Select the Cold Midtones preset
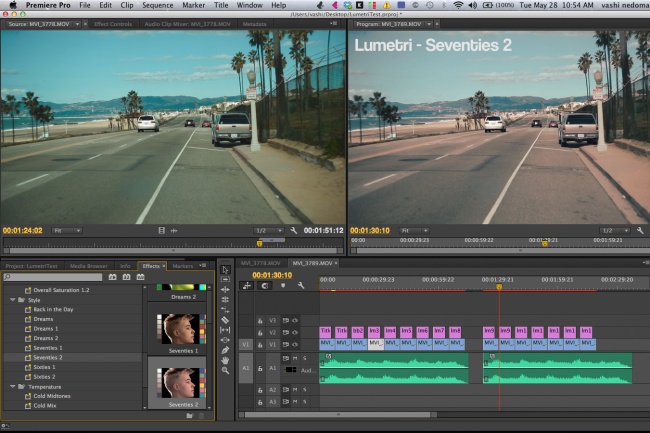Image resolution: width=650 pixels, height=433 pixels. pyautogui.click(x=51, y=396)
